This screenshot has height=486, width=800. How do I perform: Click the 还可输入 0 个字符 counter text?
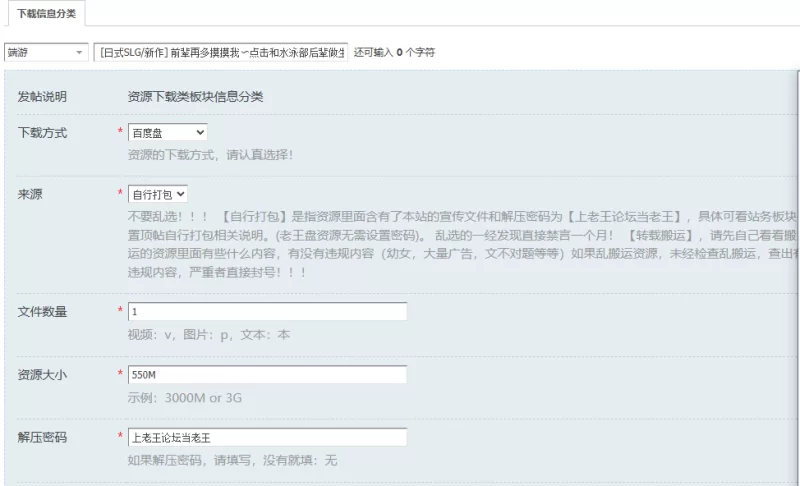tap(394, 52)
